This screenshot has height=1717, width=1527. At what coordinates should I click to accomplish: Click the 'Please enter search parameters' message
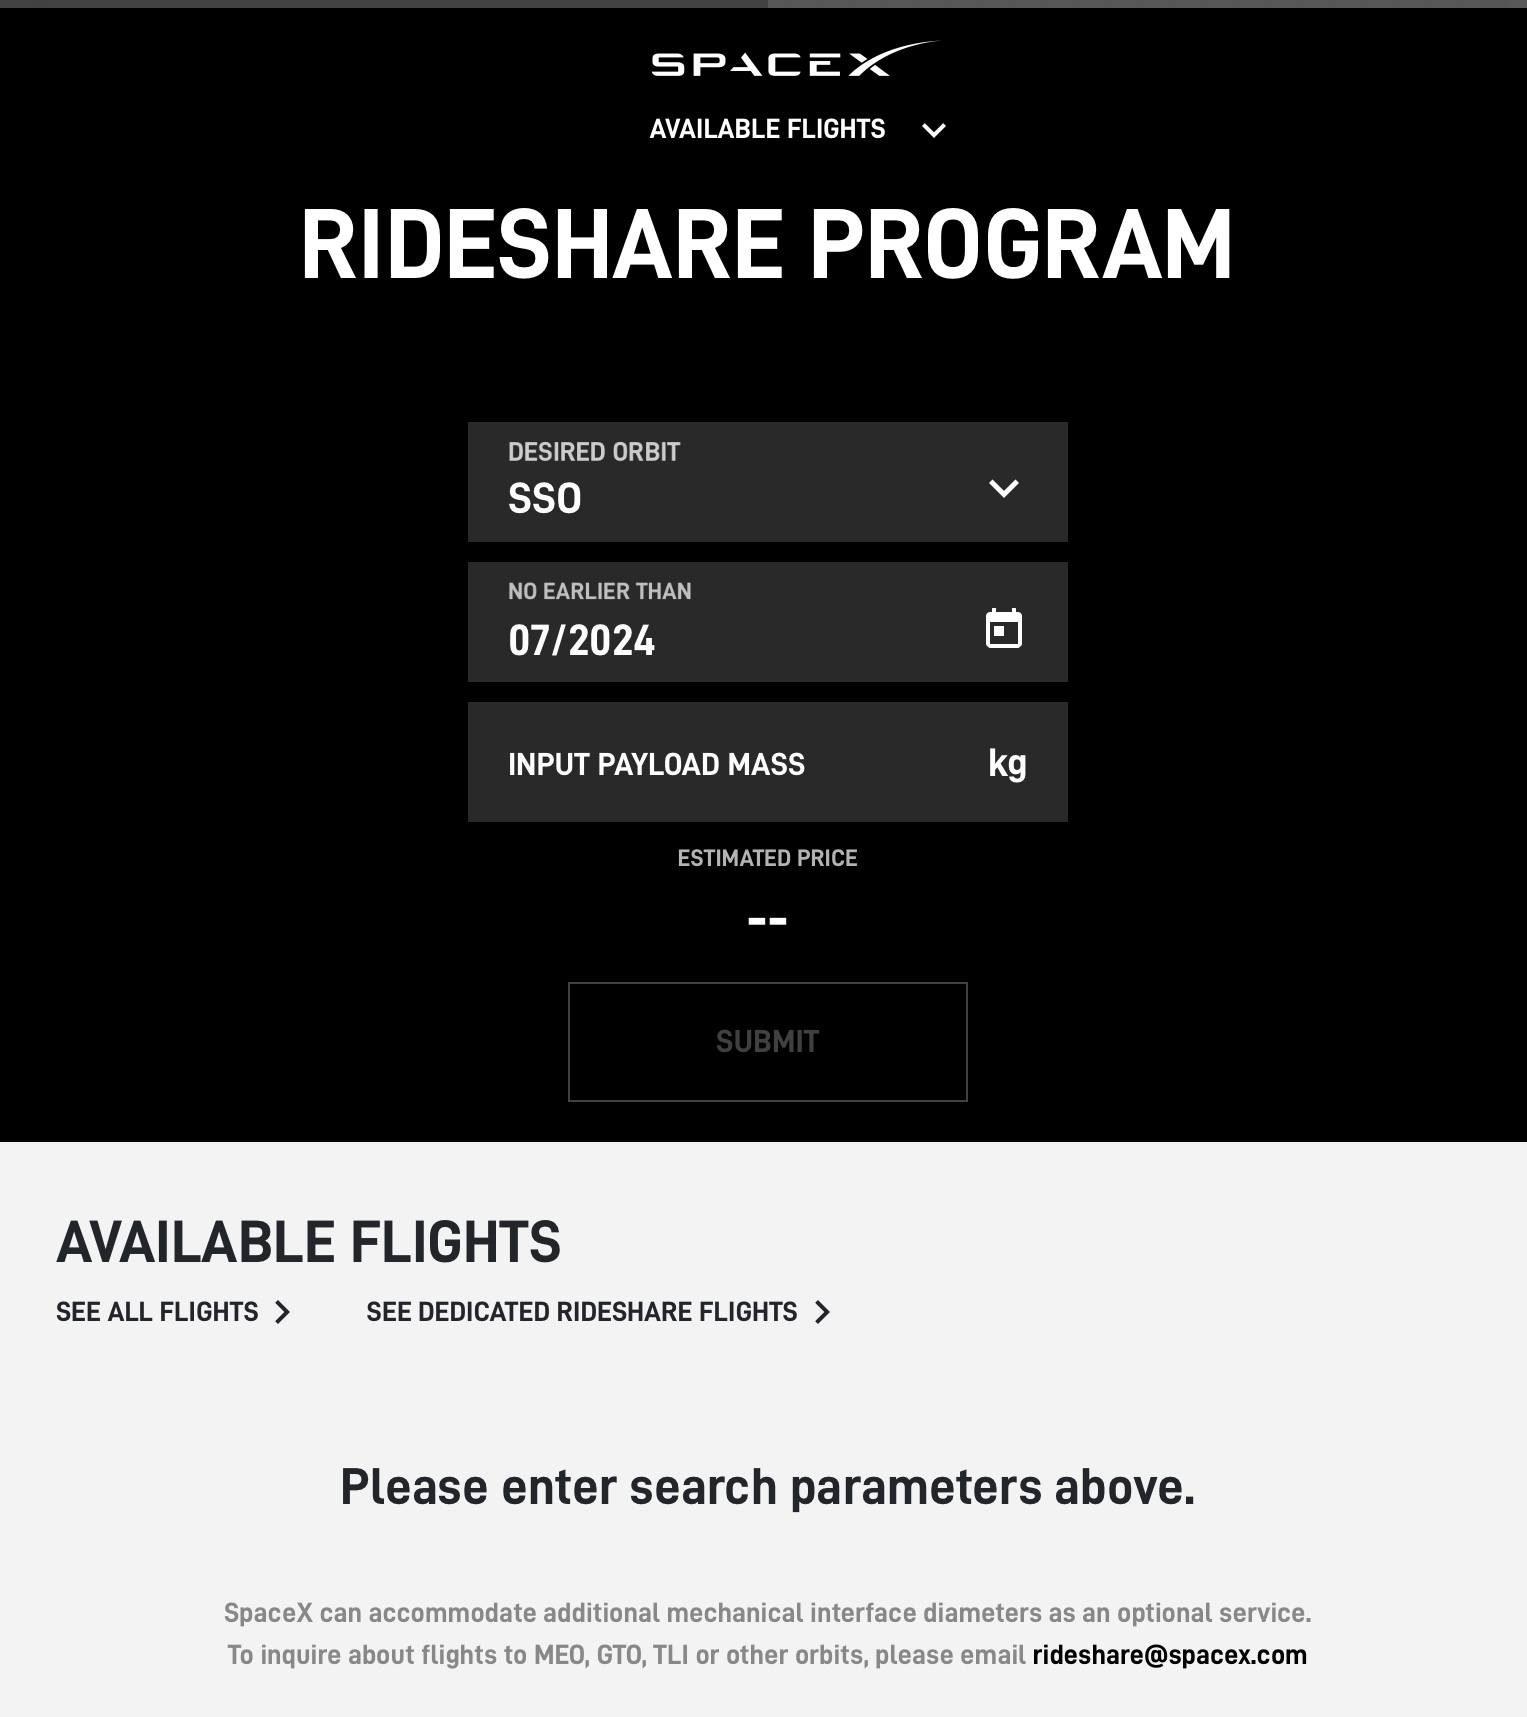pos(767,1487)
